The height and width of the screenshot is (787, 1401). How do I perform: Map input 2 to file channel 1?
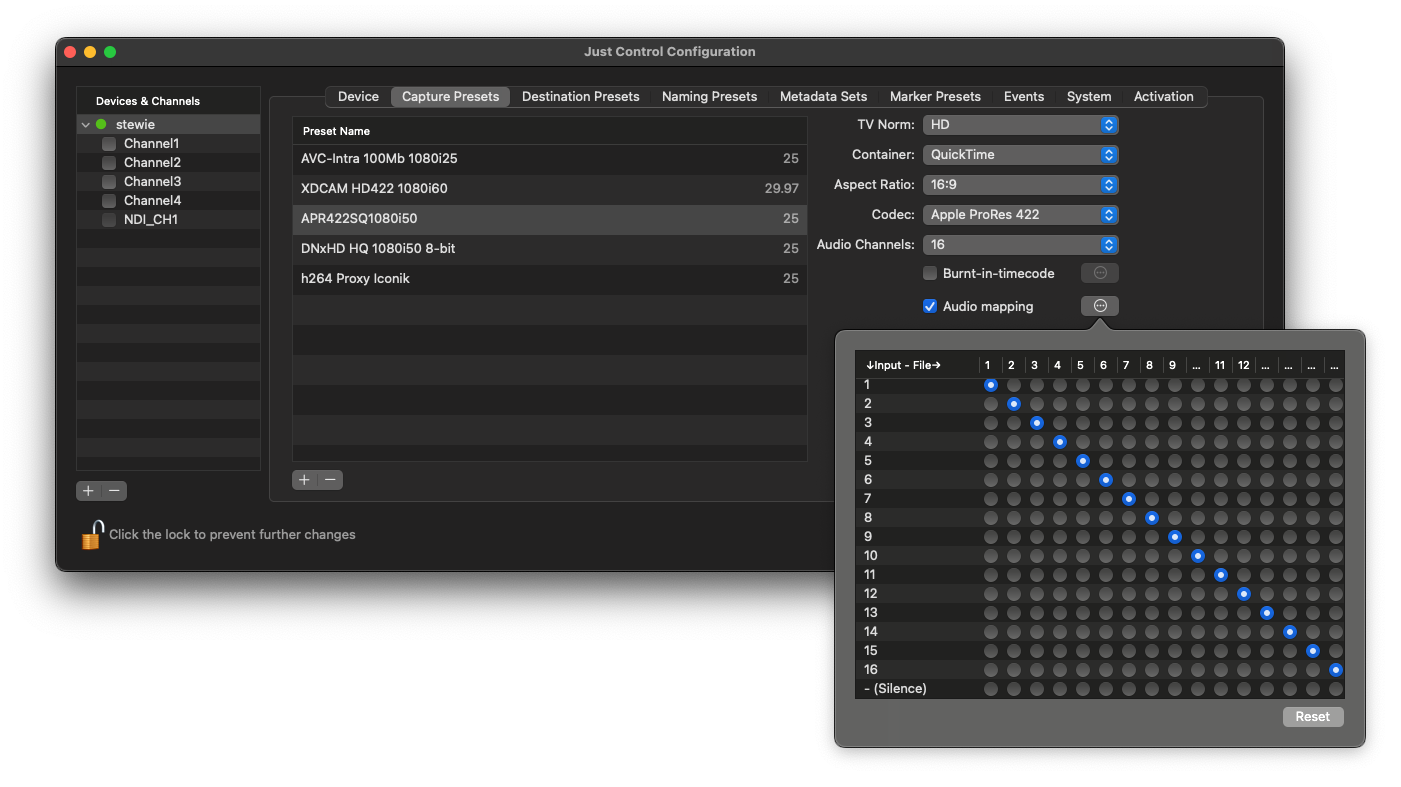coord(991,404)
